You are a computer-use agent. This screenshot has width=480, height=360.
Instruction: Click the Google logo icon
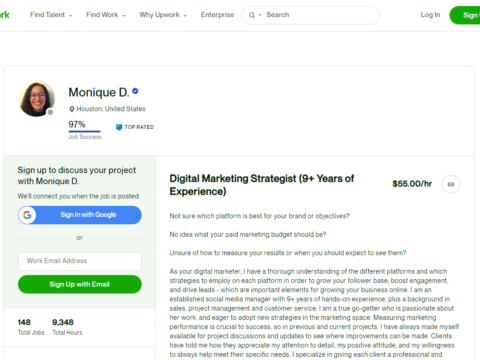[x=27, y=215]
